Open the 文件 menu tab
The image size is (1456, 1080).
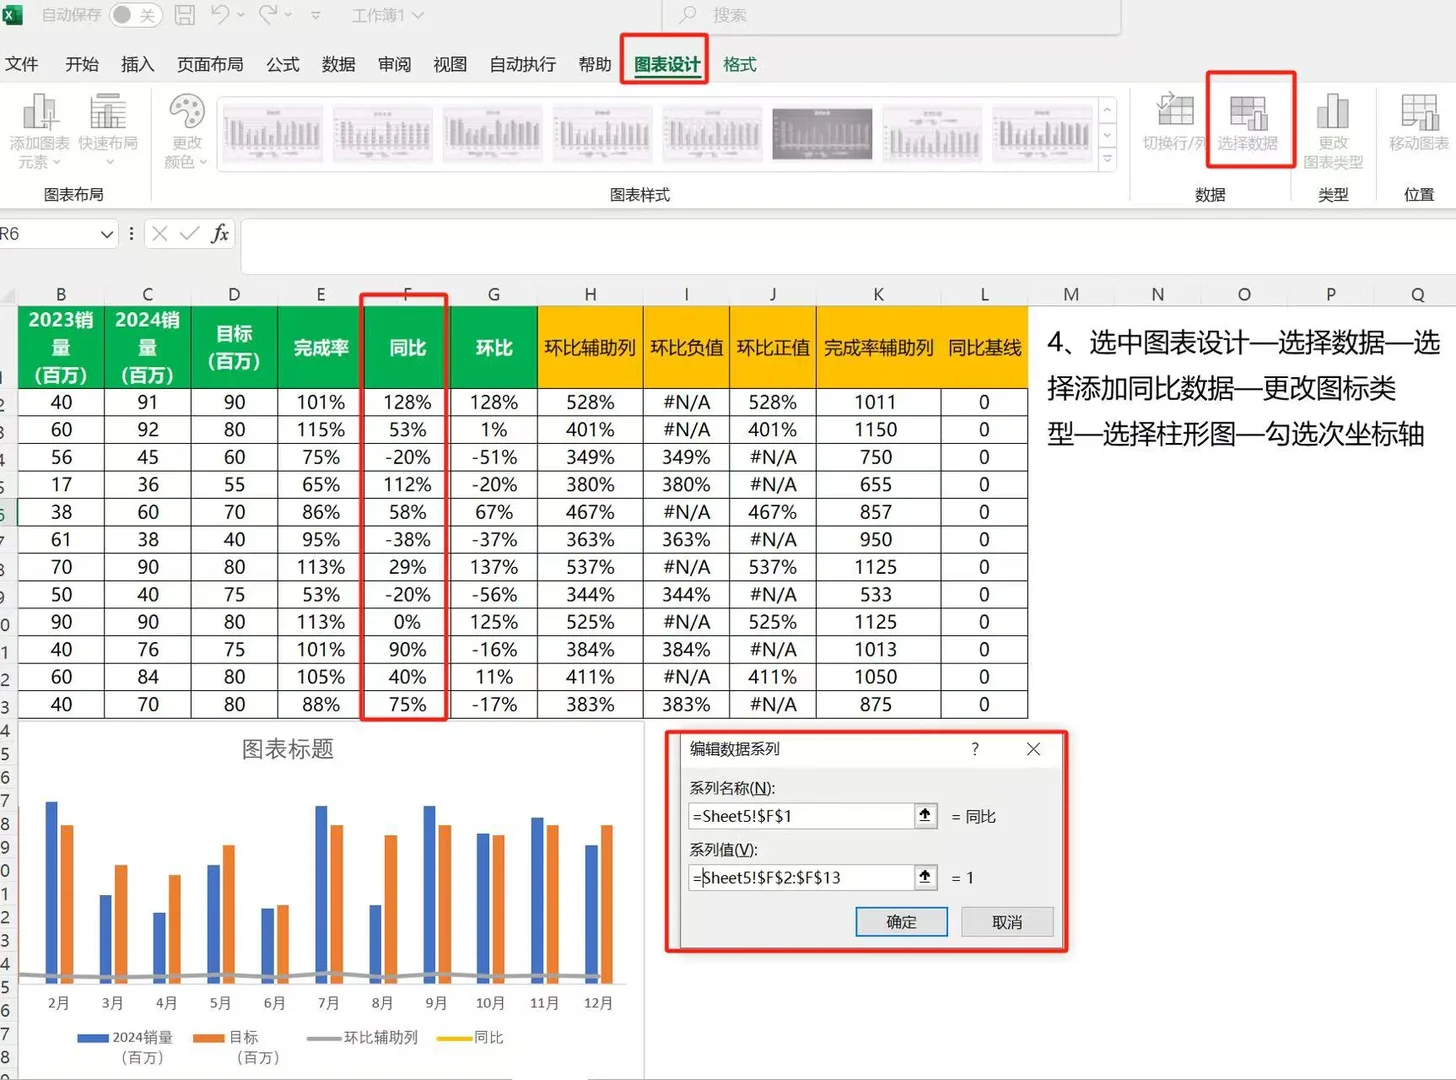point(22,64)
